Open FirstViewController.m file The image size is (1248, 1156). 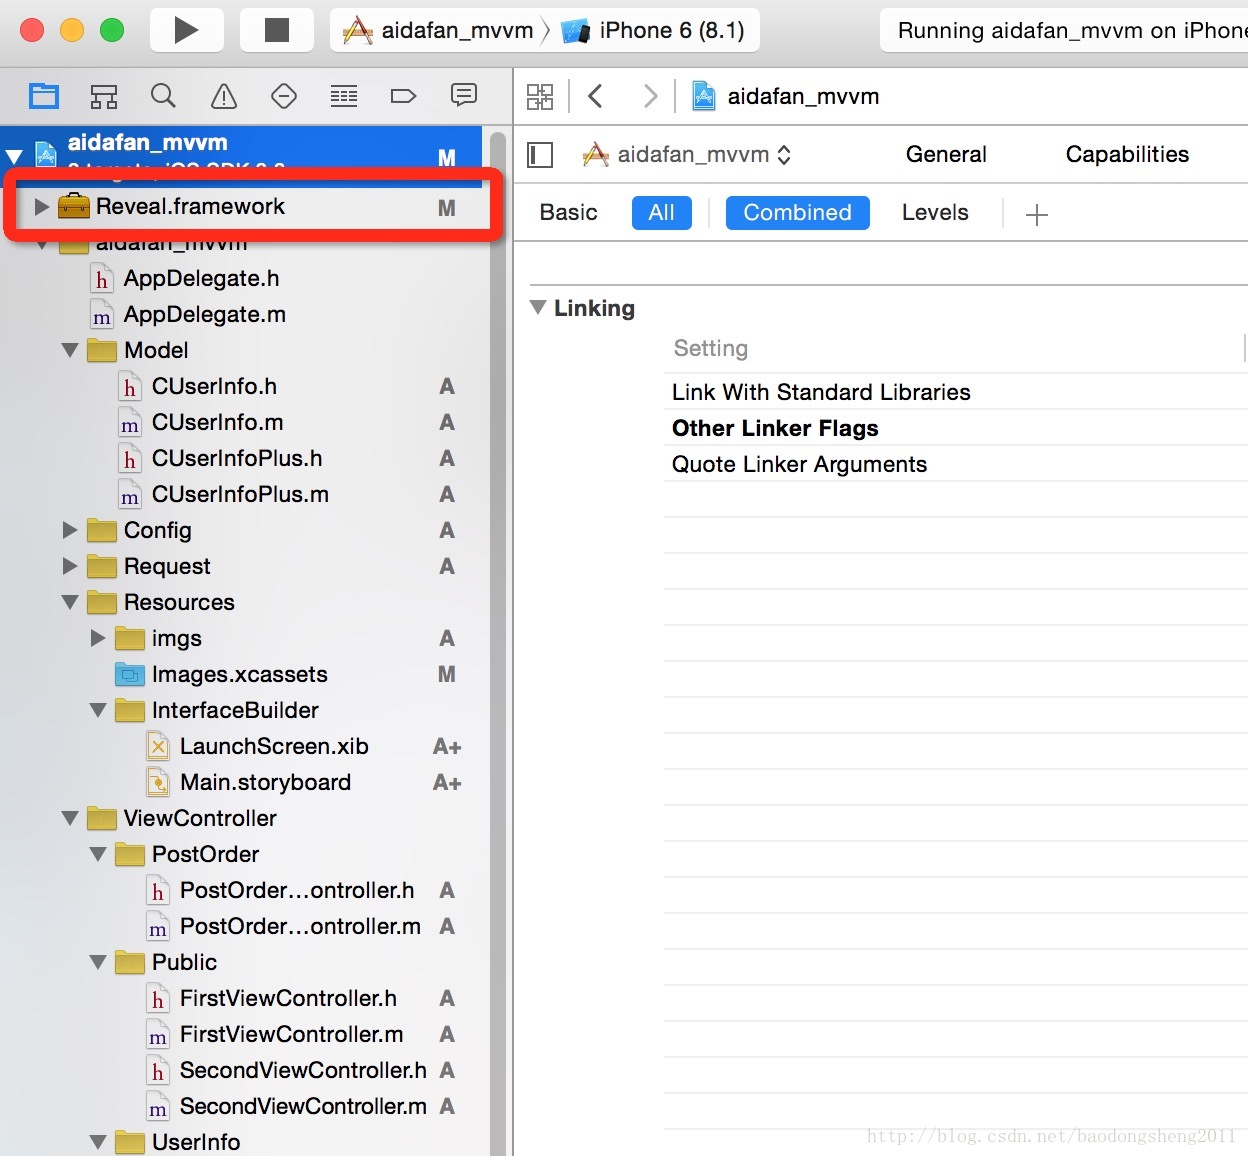tap(291, 1034)
